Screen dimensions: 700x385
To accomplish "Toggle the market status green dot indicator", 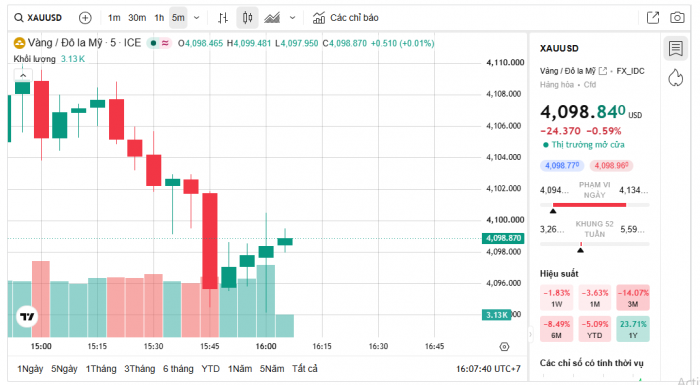I will 153,43.
